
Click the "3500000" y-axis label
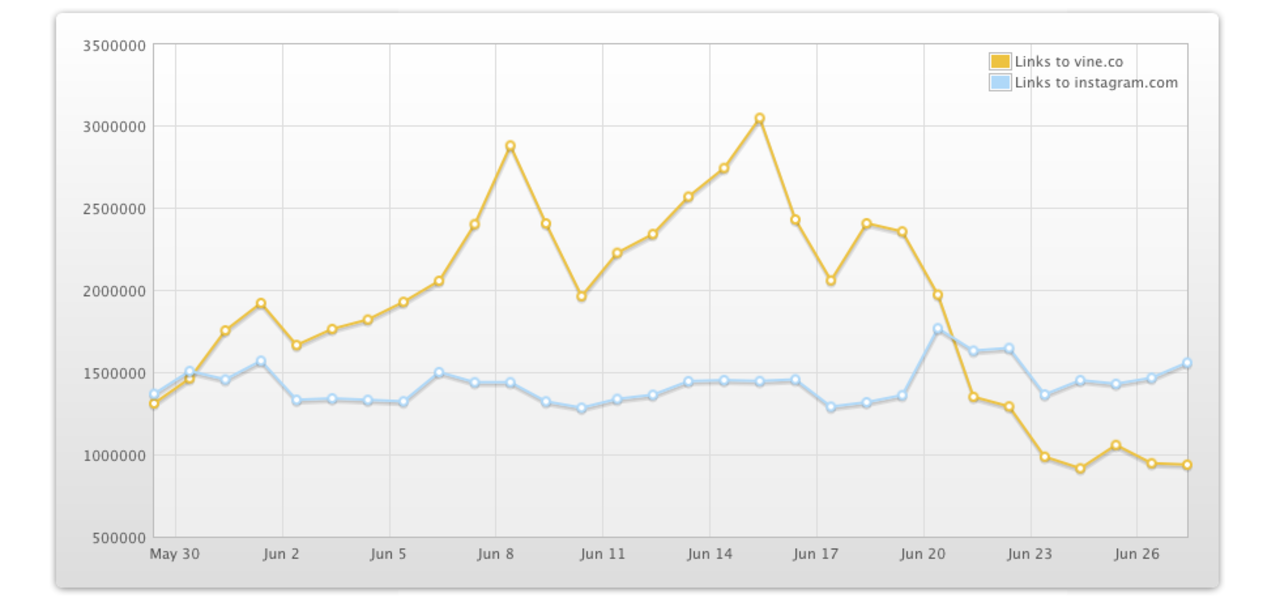[114, 46]
